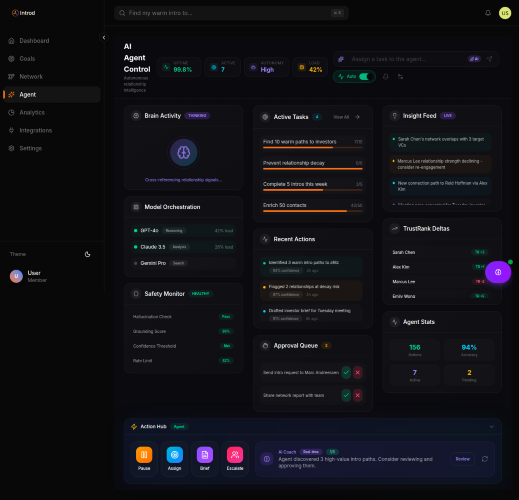Open Dashboard from the sidebar
Screen dimensions: 519x500
(52, 41)
